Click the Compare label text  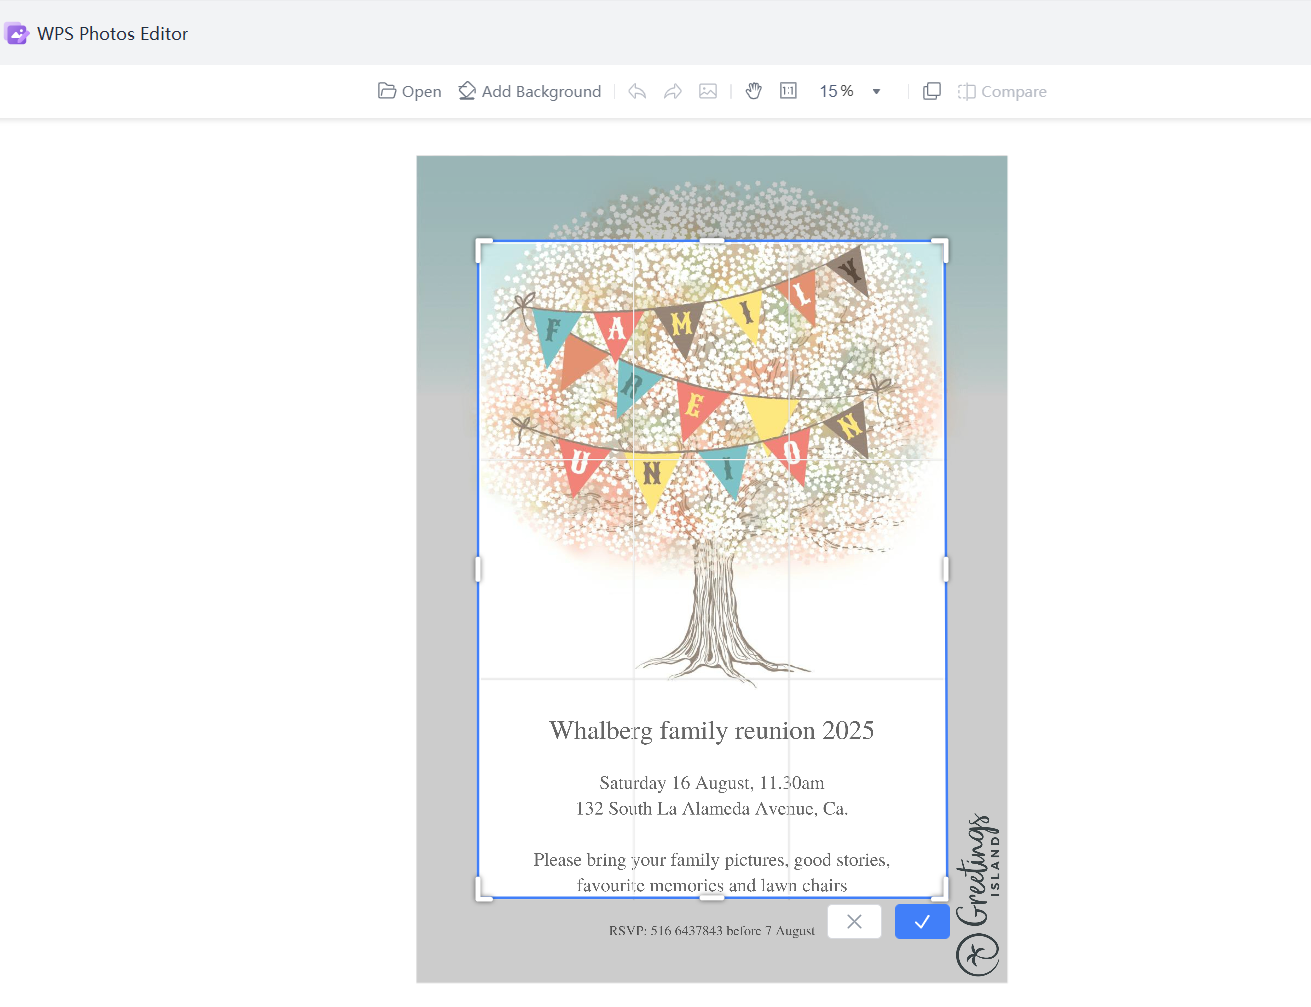[x=1013, y=91]
